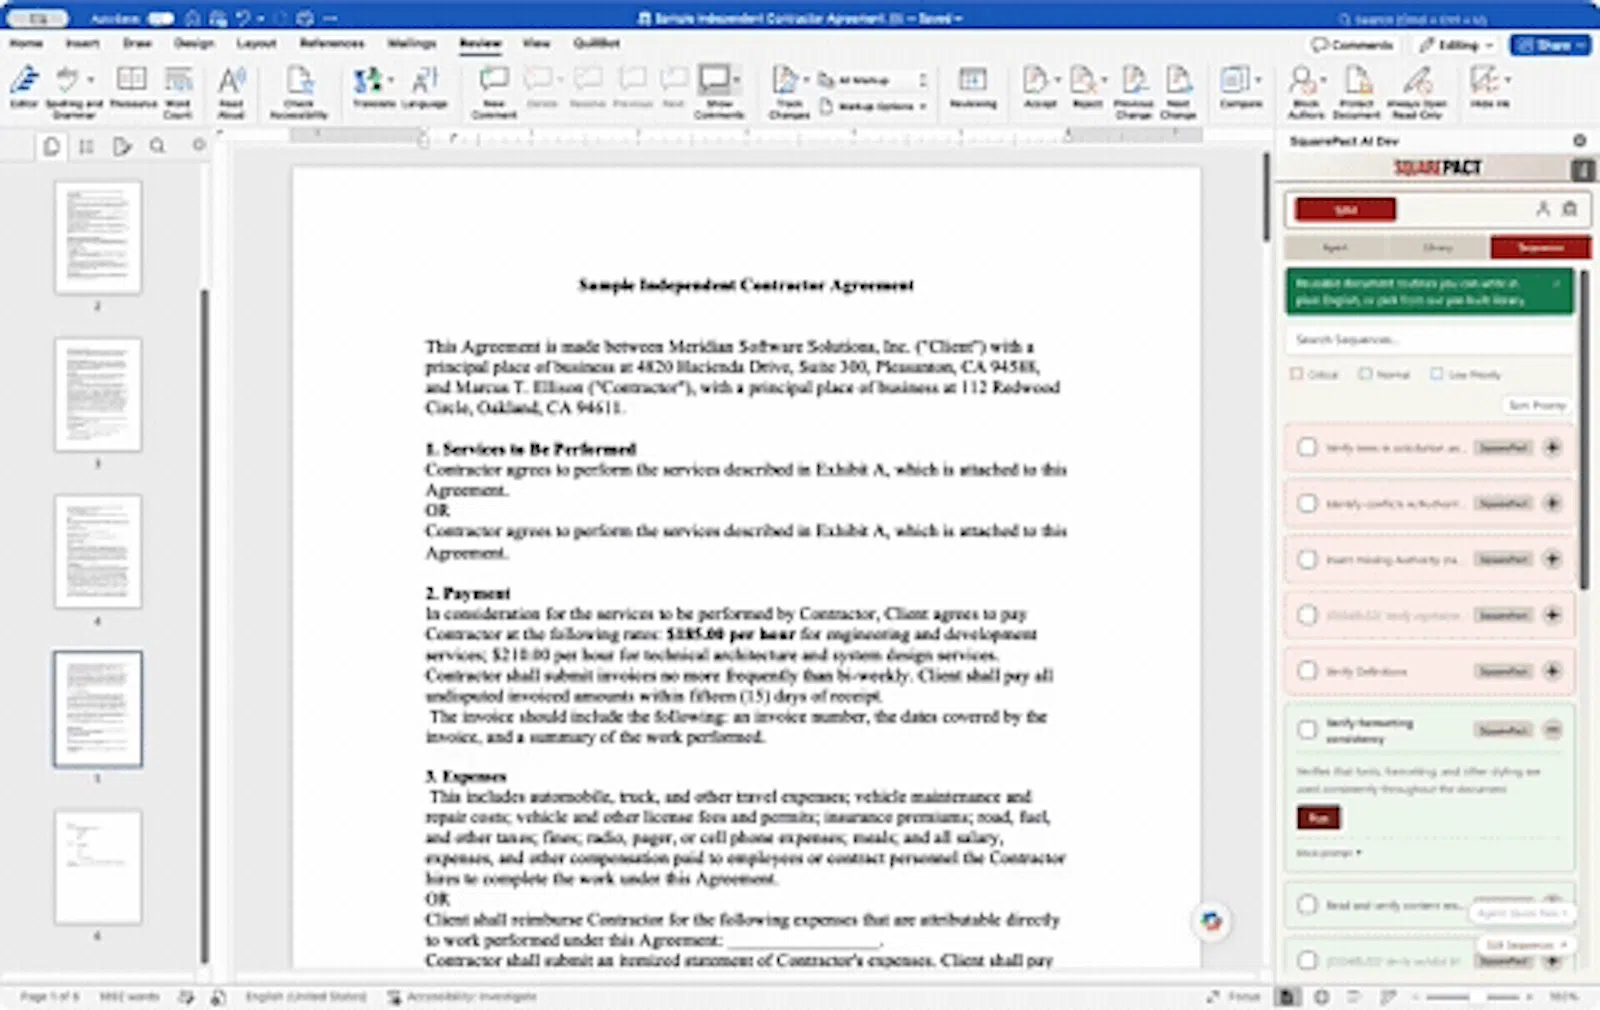The width and height of the screenshot is (1600, 1010).
Task: Select the Verify Definitions sequence checkbox
Action: pos(1307,671)
